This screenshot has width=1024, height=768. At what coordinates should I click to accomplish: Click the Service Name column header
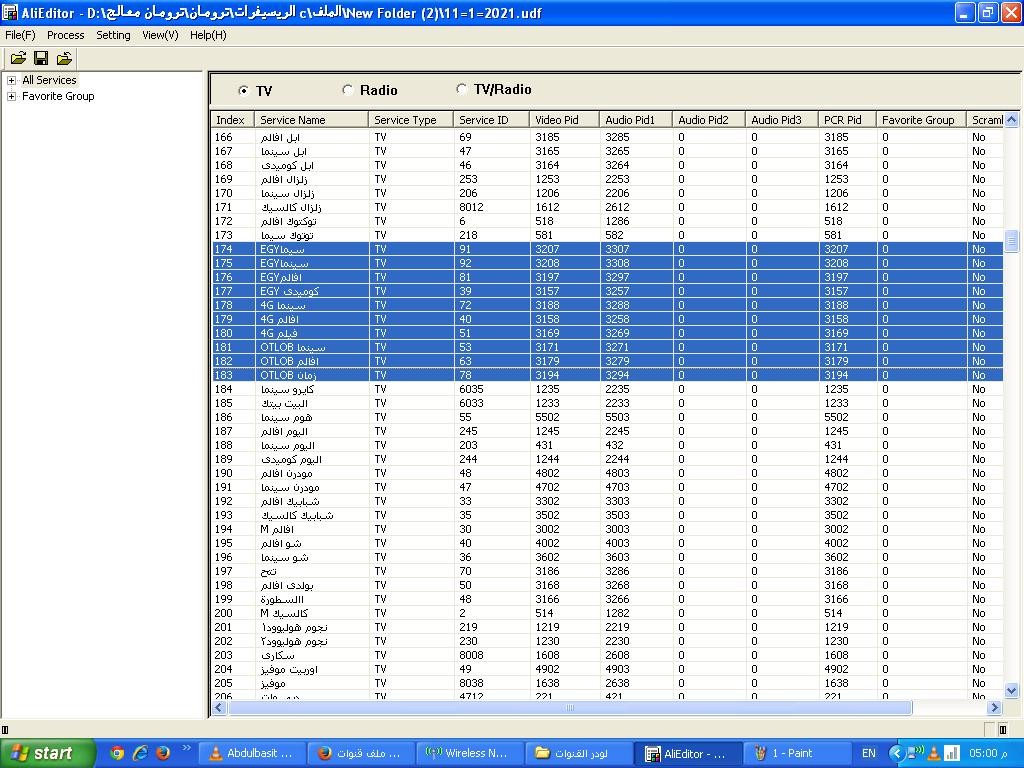(310, 120)
